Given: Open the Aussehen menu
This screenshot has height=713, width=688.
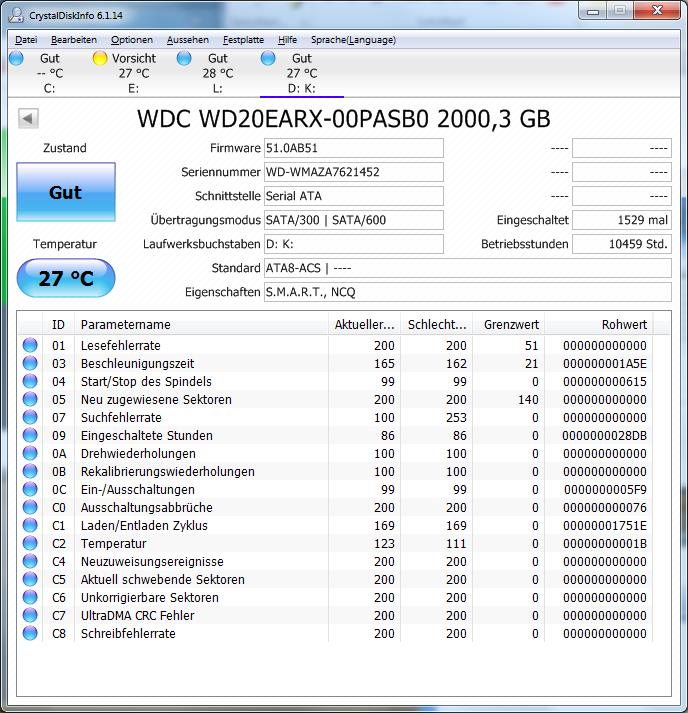Looking at the screenshot, I should click(x=187, y=40).
